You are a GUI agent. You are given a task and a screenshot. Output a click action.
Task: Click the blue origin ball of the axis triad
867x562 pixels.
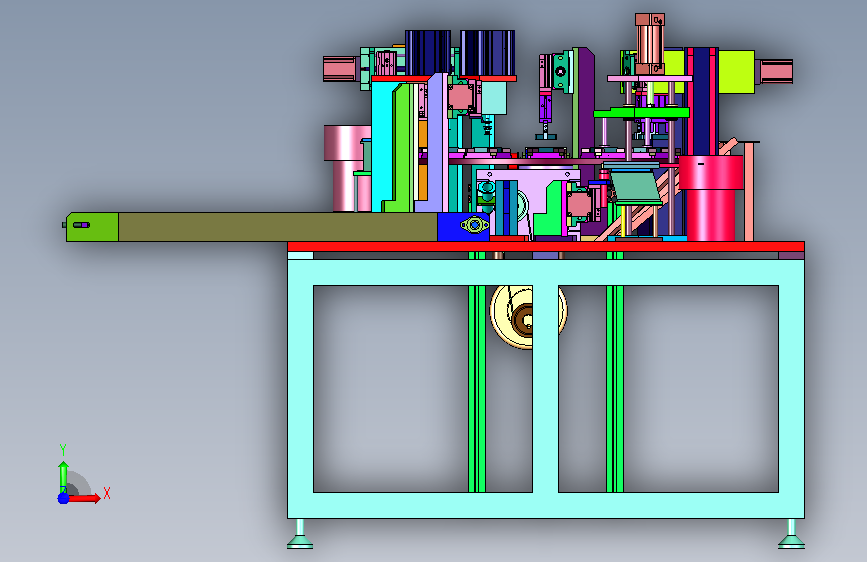point(63,498)
